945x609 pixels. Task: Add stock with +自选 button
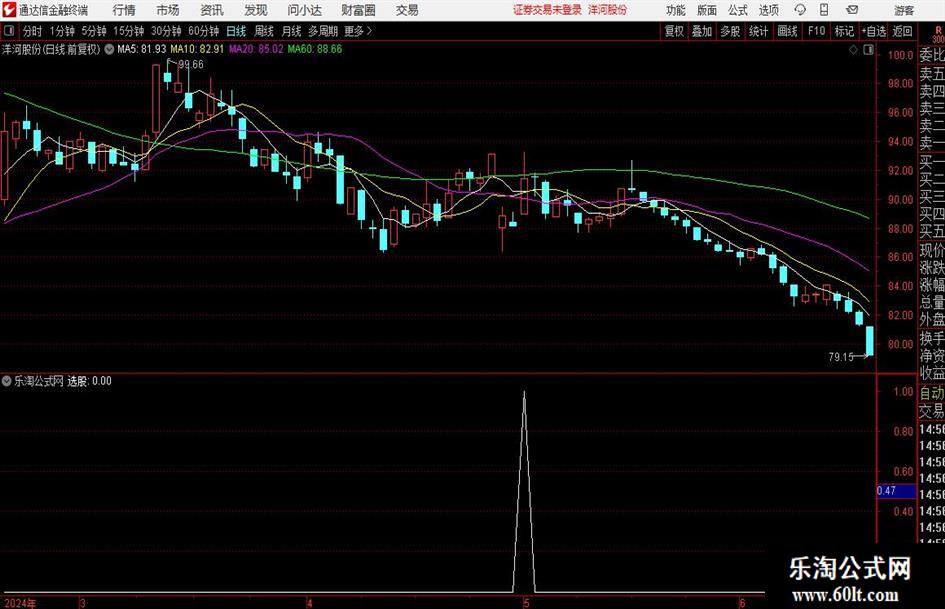click(x=873, y=31)
